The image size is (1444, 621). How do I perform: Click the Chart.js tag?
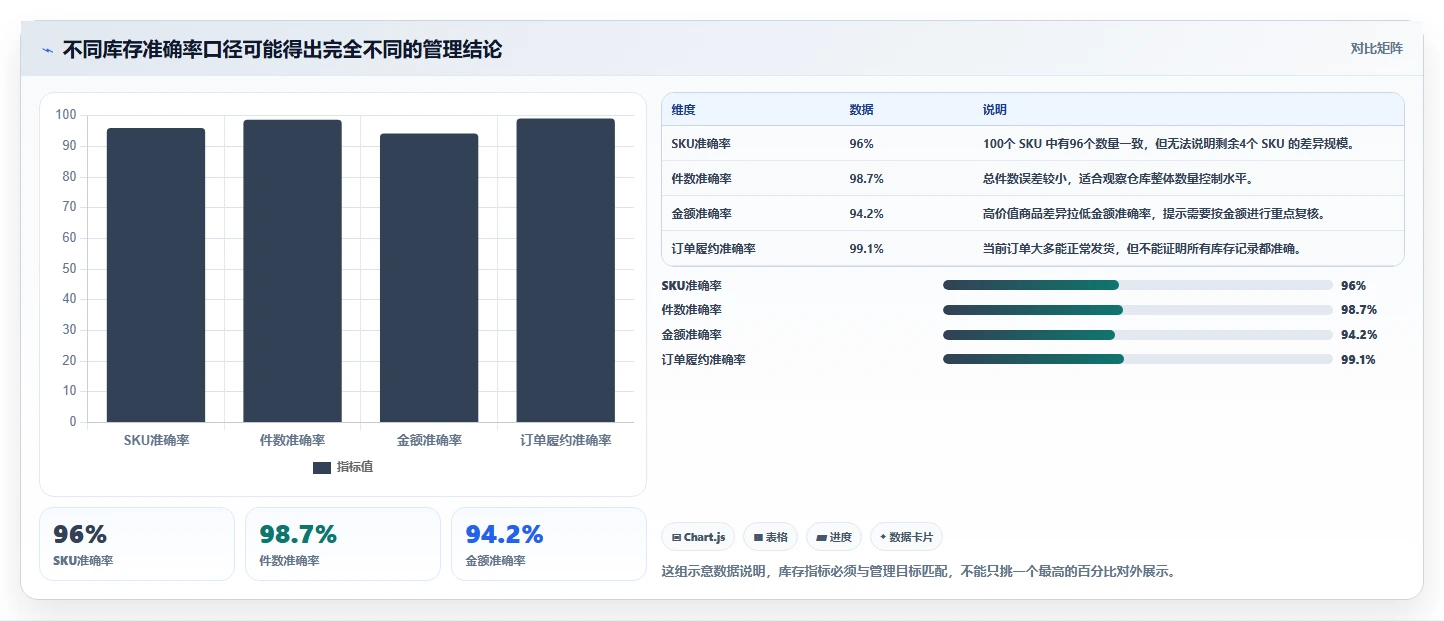pyautogui.click(x=698, y=537)
